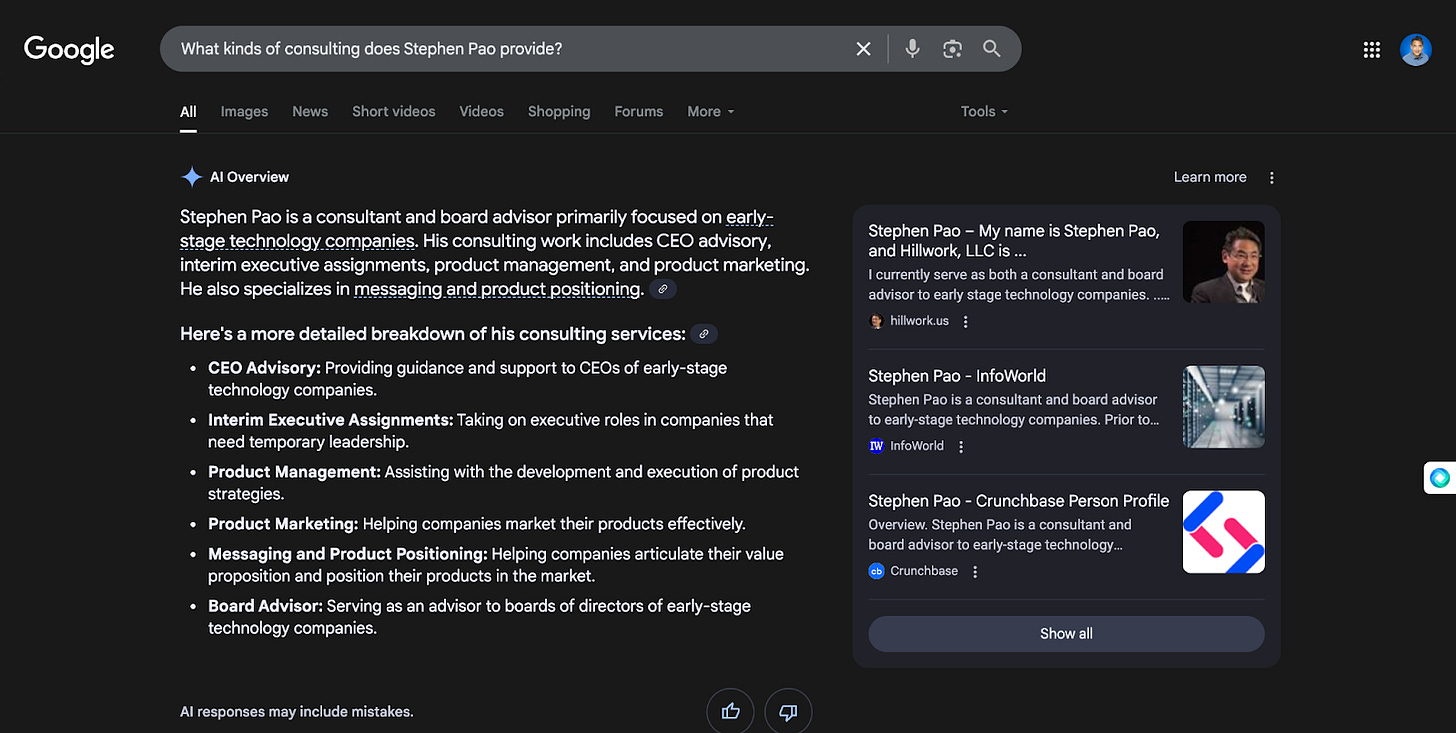
Task: Click the Show all sources button
Action: 1066,634
